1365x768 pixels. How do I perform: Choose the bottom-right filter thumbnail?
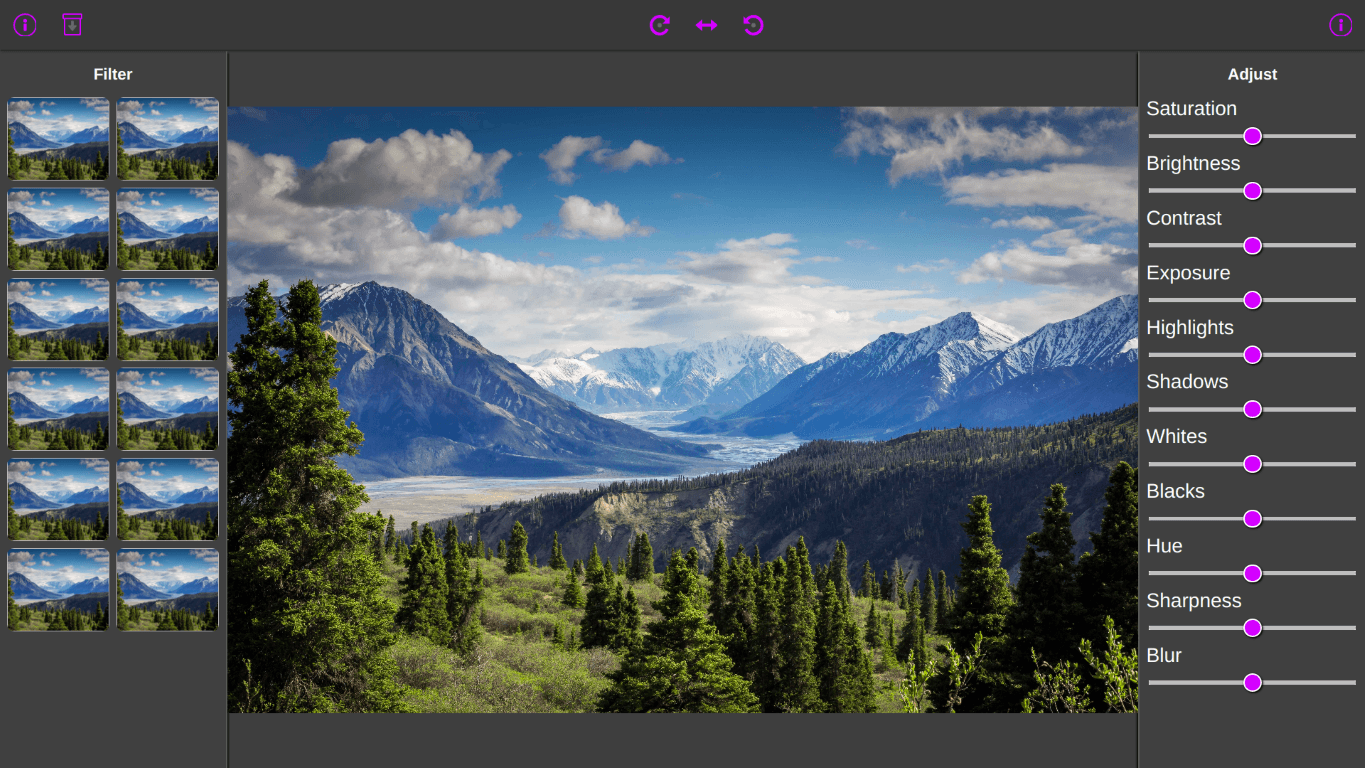(x=168, y=590)
